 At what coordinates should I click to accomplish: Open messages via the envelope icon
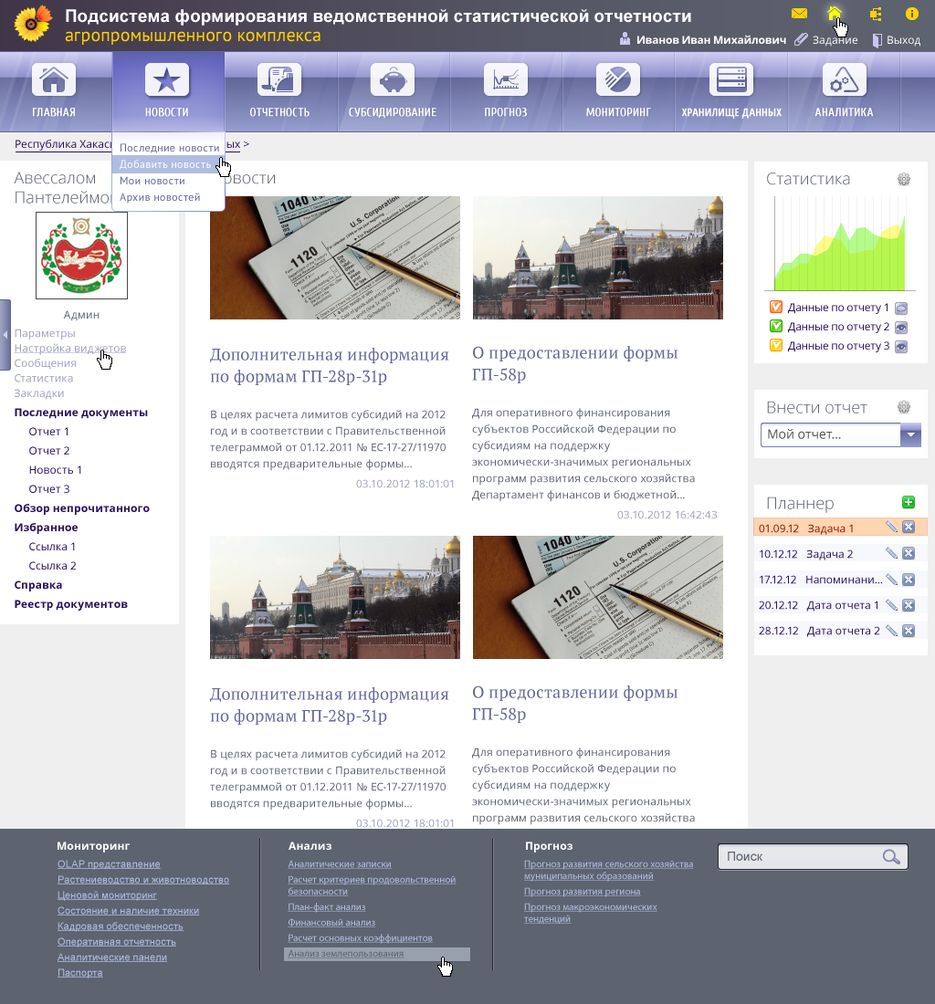tap(799, 13)
